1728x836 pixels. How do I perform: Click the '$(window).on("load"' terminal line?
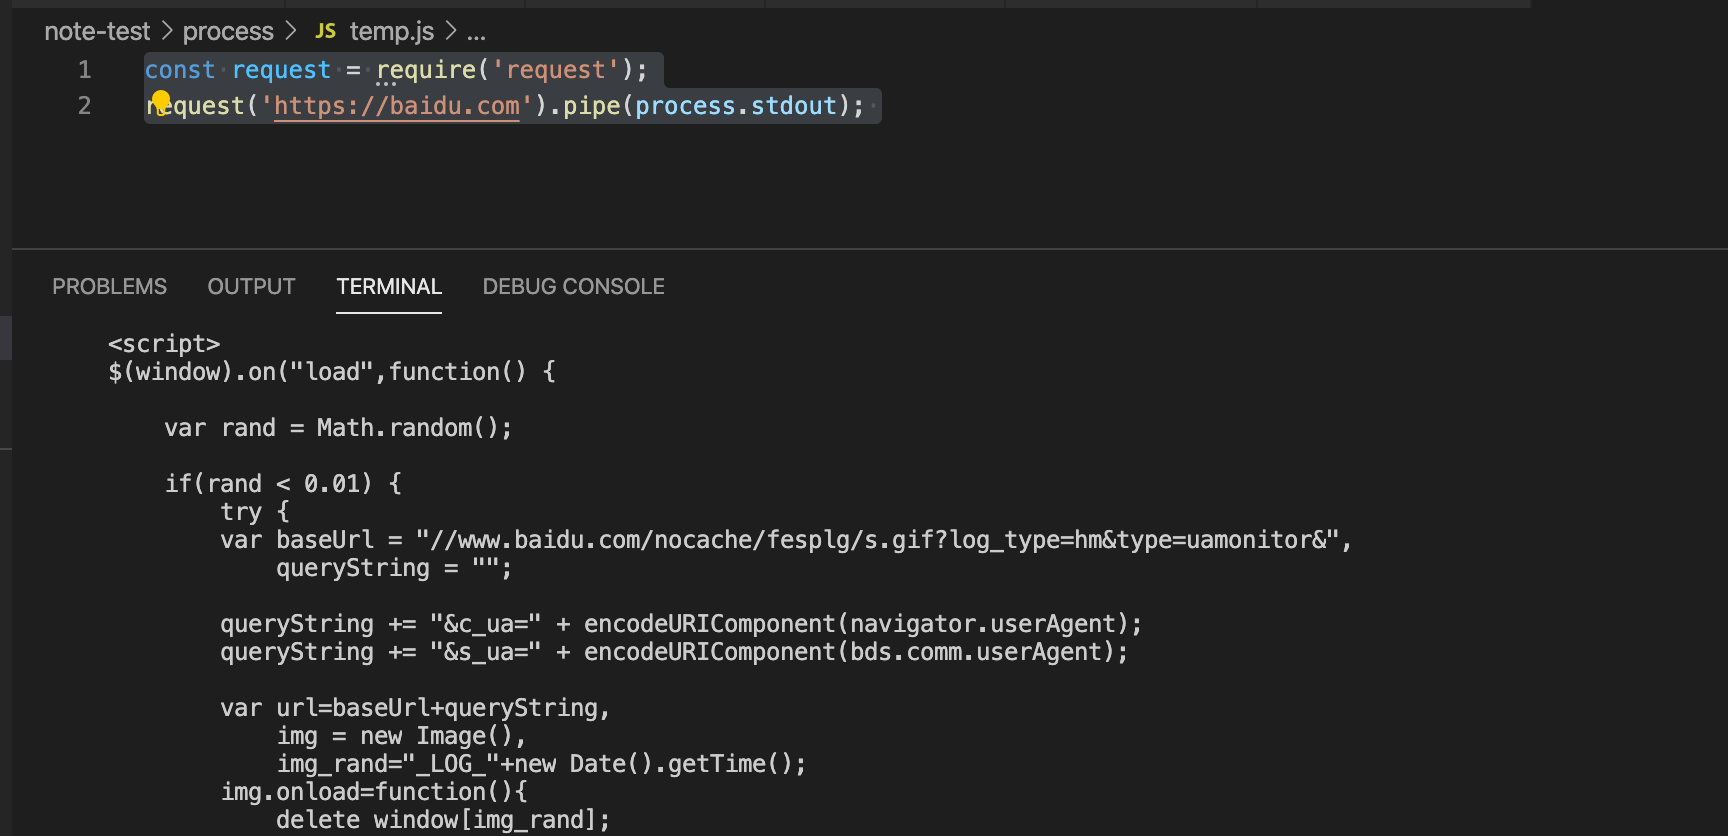(332, 372)
